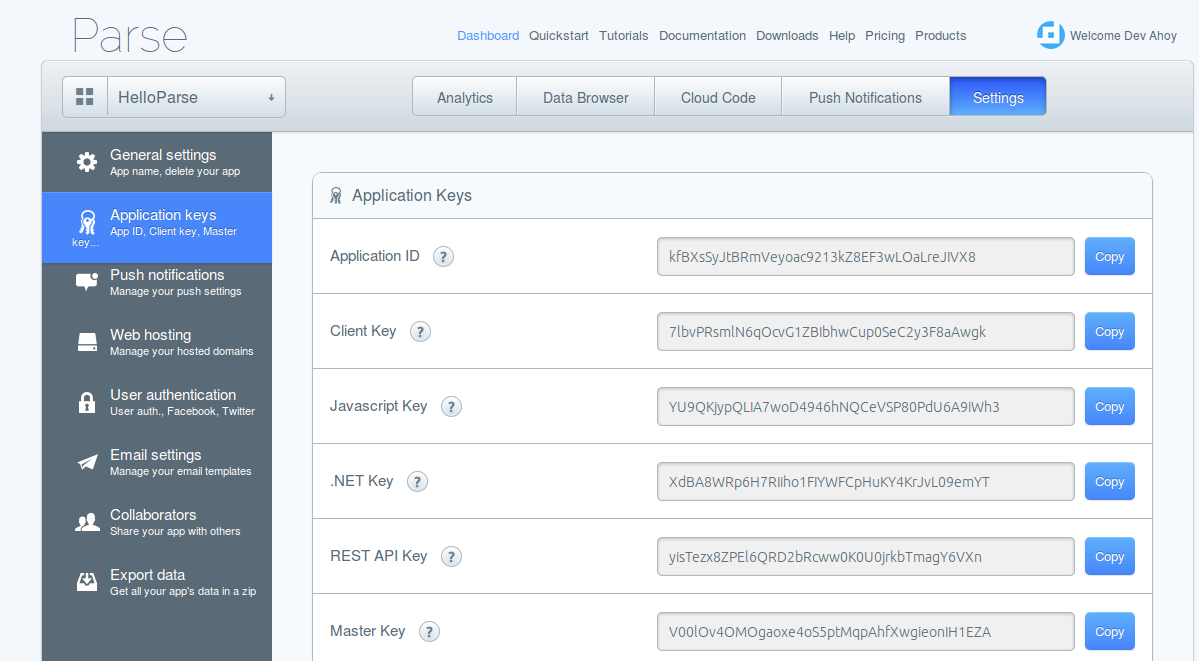Go to the Cloud Code tab
The width and height of the screenshot is (1199, 661).
click(x=718, y=97)
